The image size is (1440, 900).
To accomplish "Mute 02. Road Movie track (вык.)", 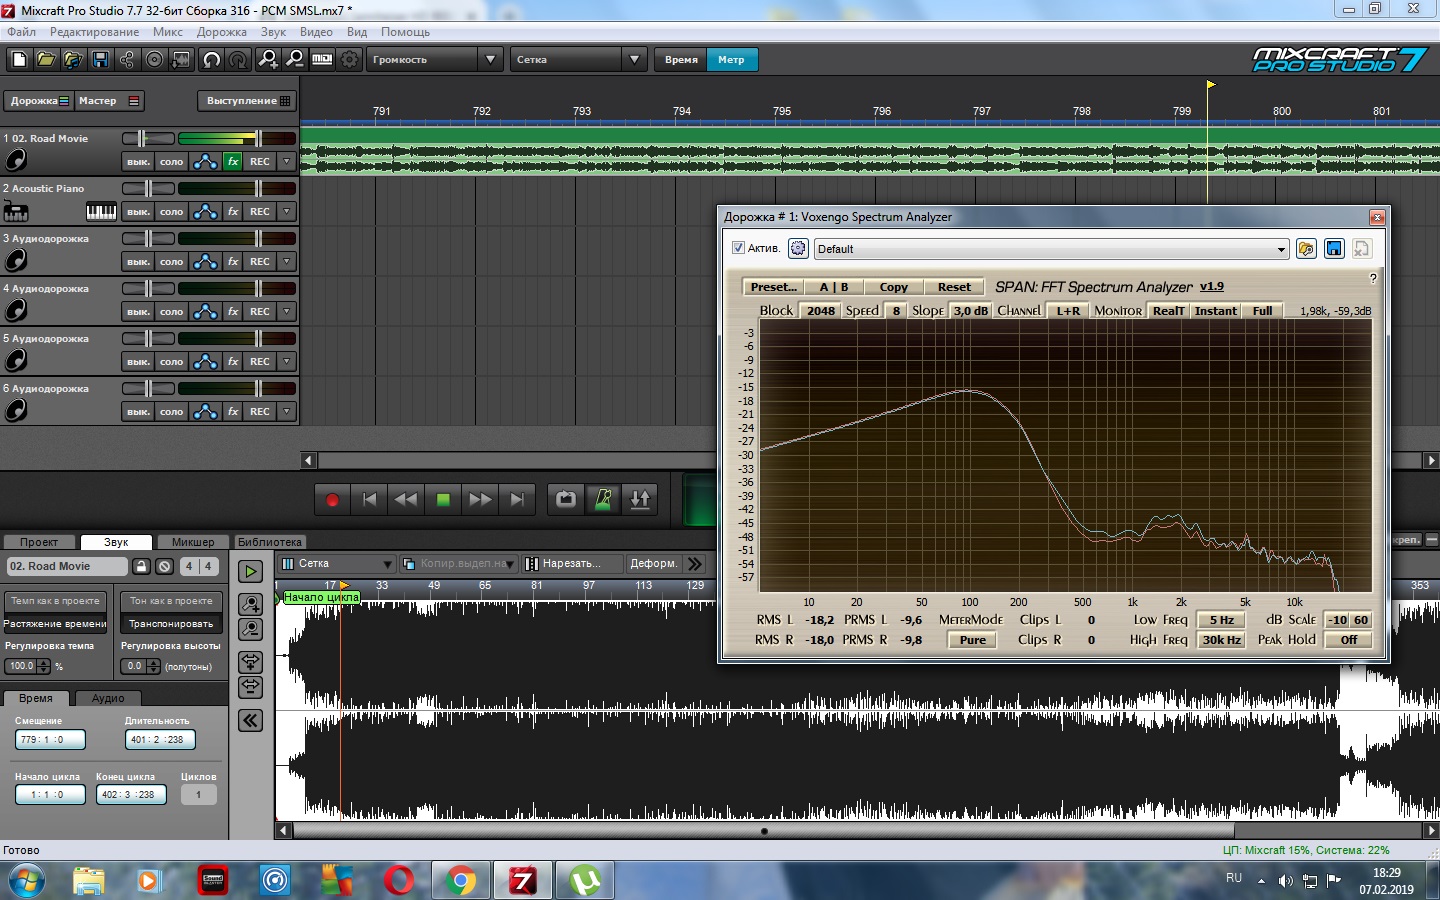I will [x=138, y=161].
